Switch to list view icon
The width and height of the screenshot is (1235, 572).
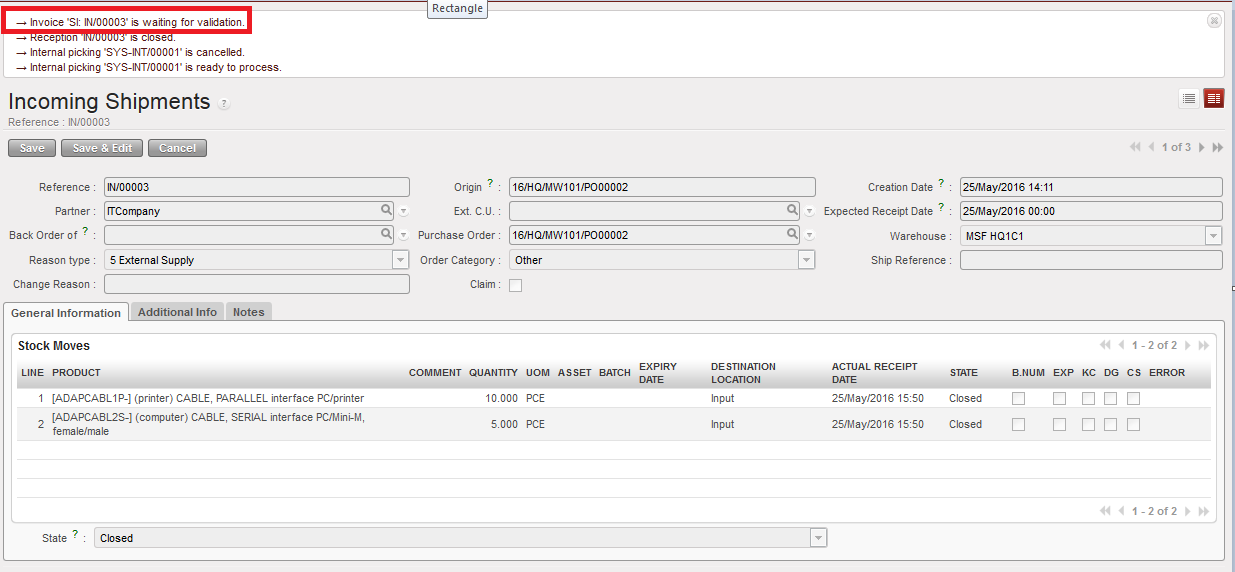[1189, 98]
